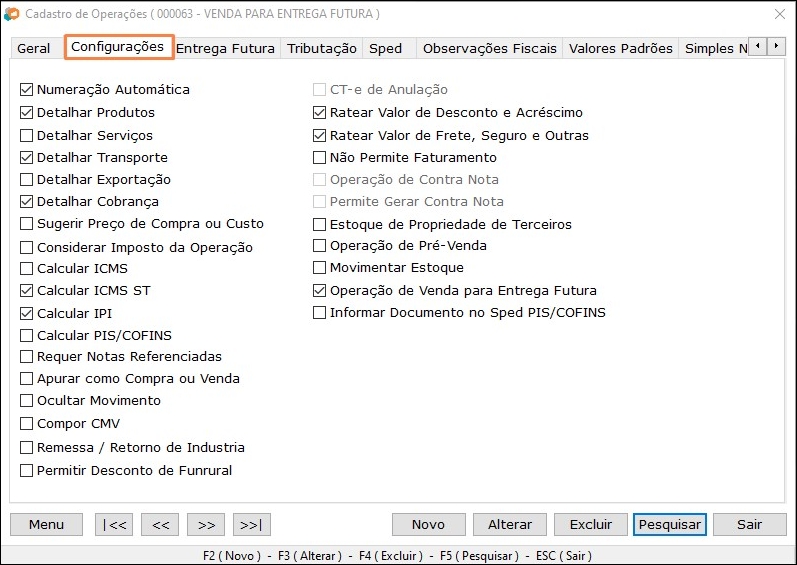The width and height of the screenshot is (797, 565).
Task: Click the Pesquisar button
Action: (670, 524)
